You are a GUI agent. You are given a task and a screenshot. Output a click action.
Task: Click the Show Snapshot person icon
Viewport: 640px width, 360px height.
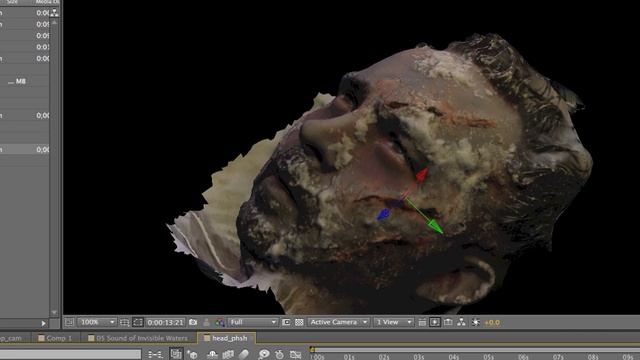pyautogui.click(x=207, y=322)
